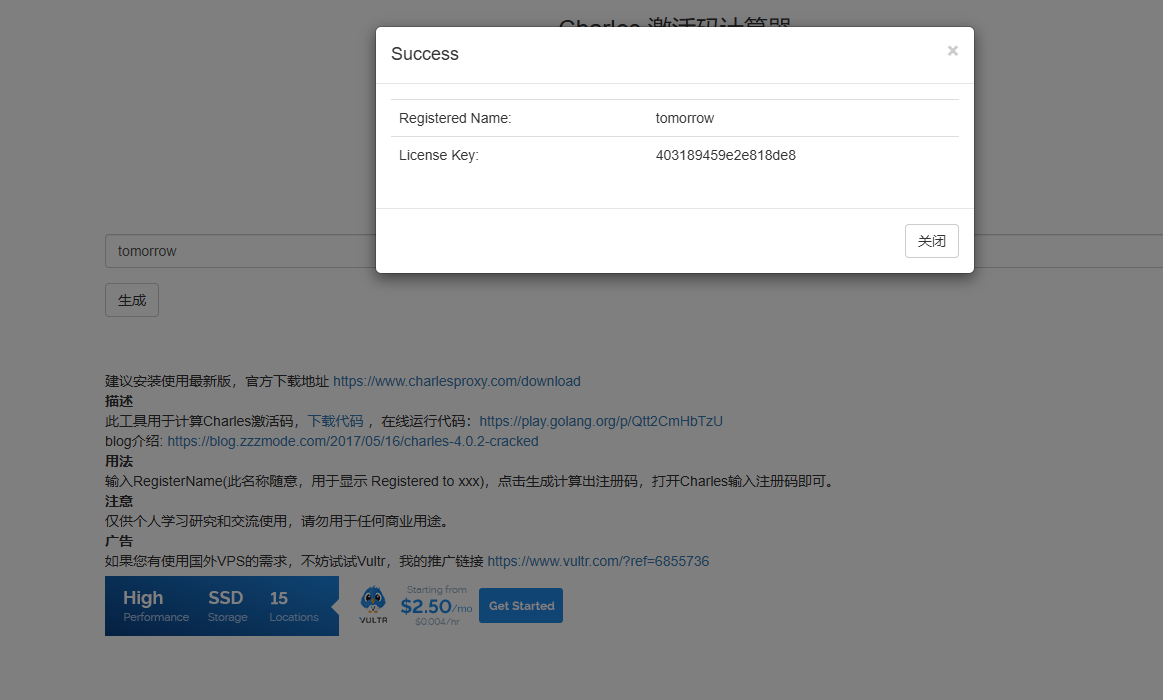Viewport: 1163px width, 700px height.
Task: Open the charlesproxy.com download link
Action: 457,381
